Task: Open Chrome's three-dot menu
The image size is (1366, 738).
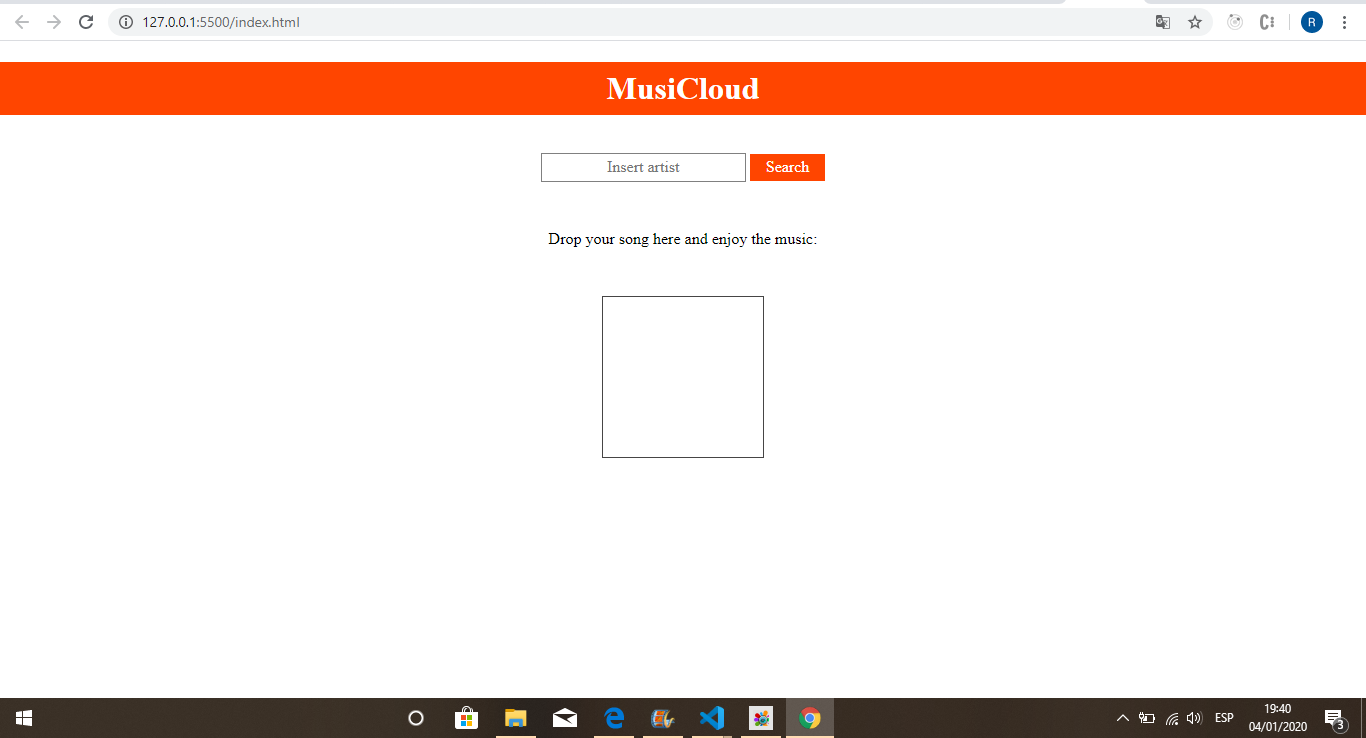Action: click(x=1344, y=22)
